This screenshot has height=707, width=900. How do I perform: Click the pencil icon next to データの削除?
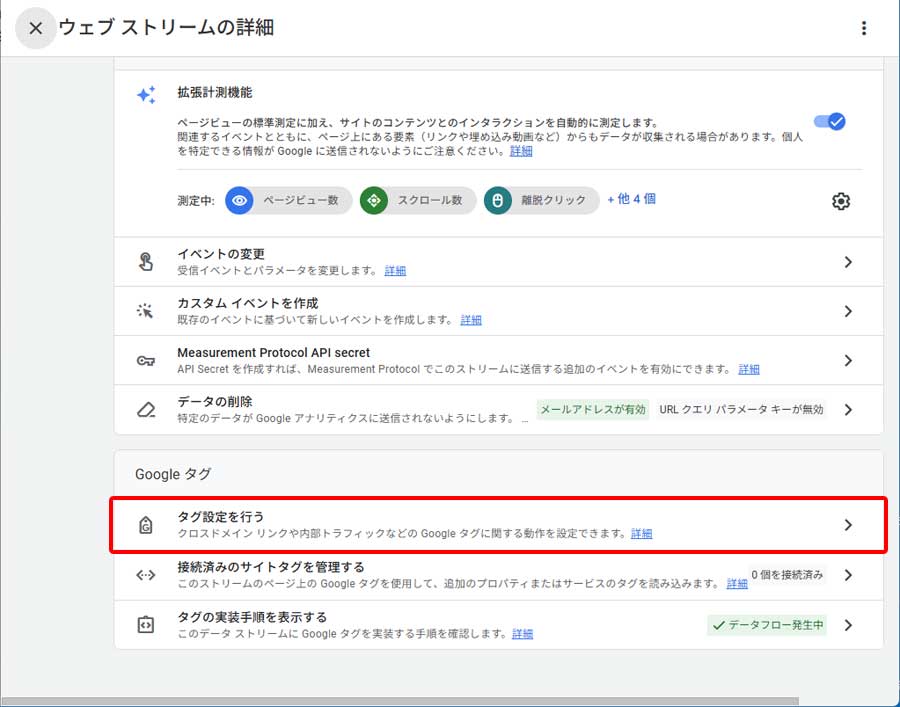point(146,409)
